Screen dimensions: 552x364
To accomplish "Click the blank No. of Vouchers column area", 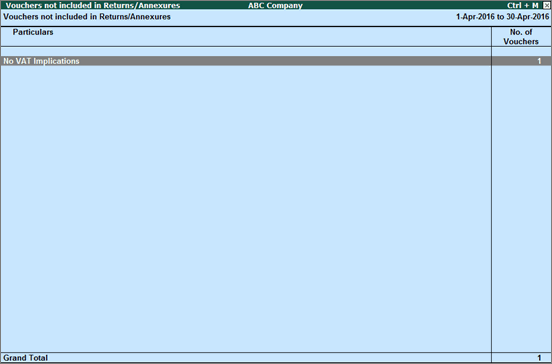I will pyautogui.click(x=522, y=208).
